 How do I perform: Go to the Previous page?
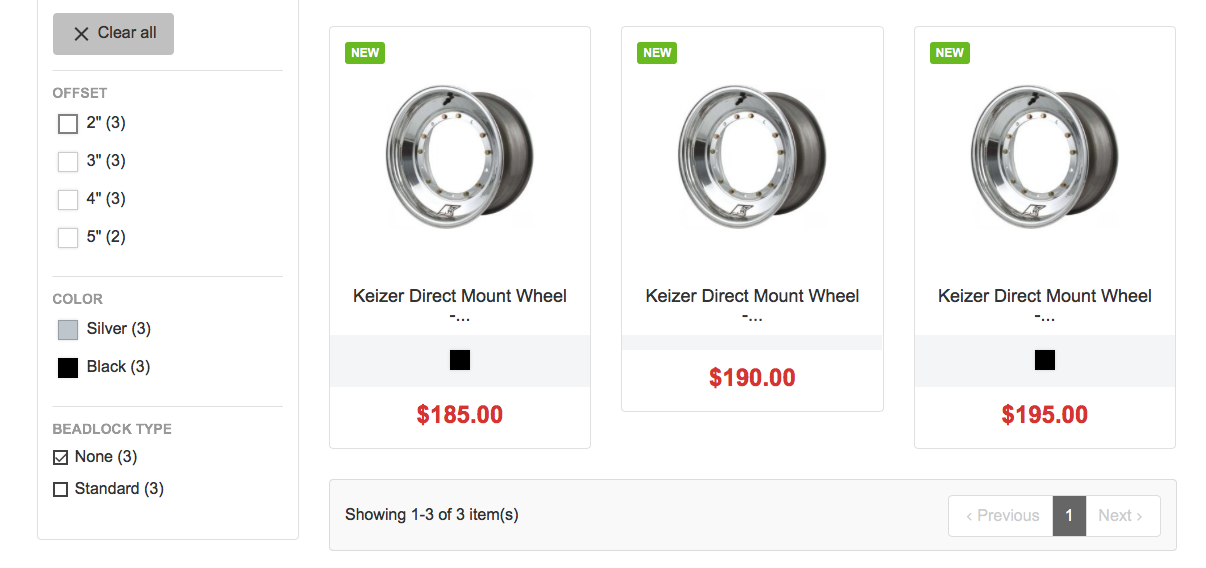tap(1001, 516)
